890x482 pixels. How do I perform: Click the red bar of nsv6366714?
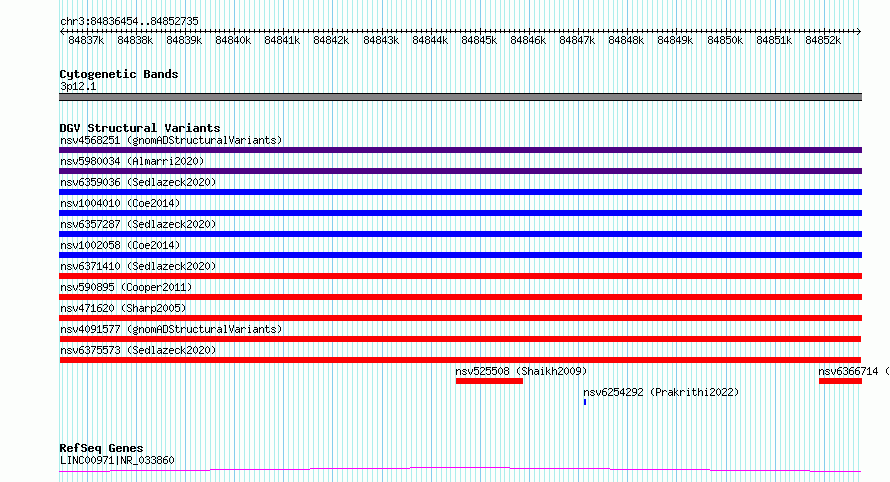click(841, 381)
